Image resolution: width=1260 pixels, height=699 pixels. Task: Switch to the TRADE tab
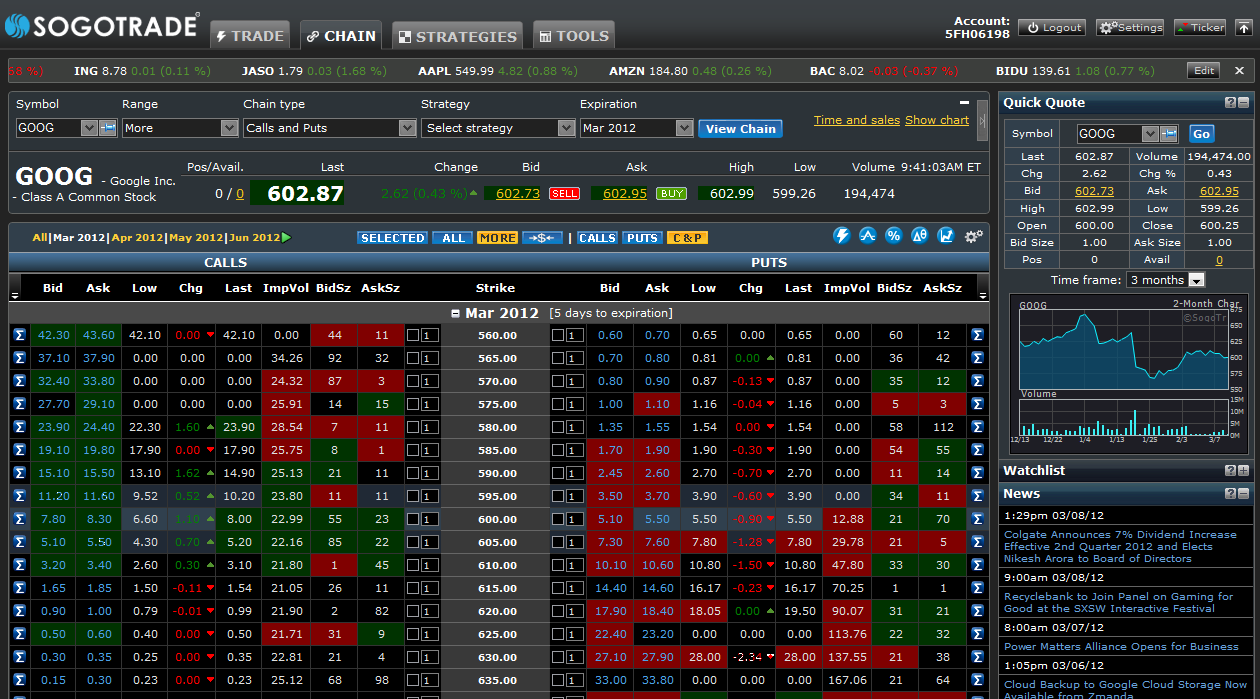249,36
